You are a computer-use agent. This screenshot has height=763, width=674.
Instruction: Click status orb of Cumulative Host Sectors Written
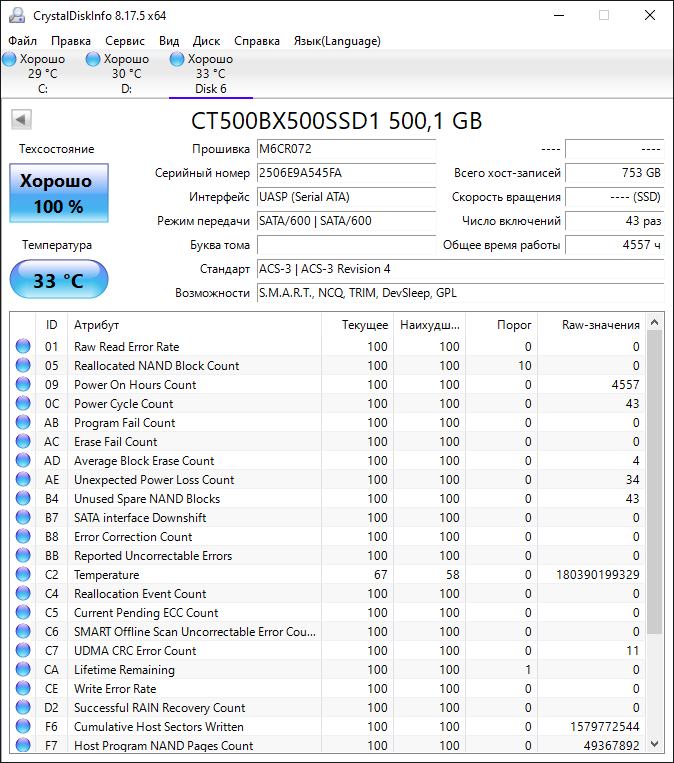[23, 726]
